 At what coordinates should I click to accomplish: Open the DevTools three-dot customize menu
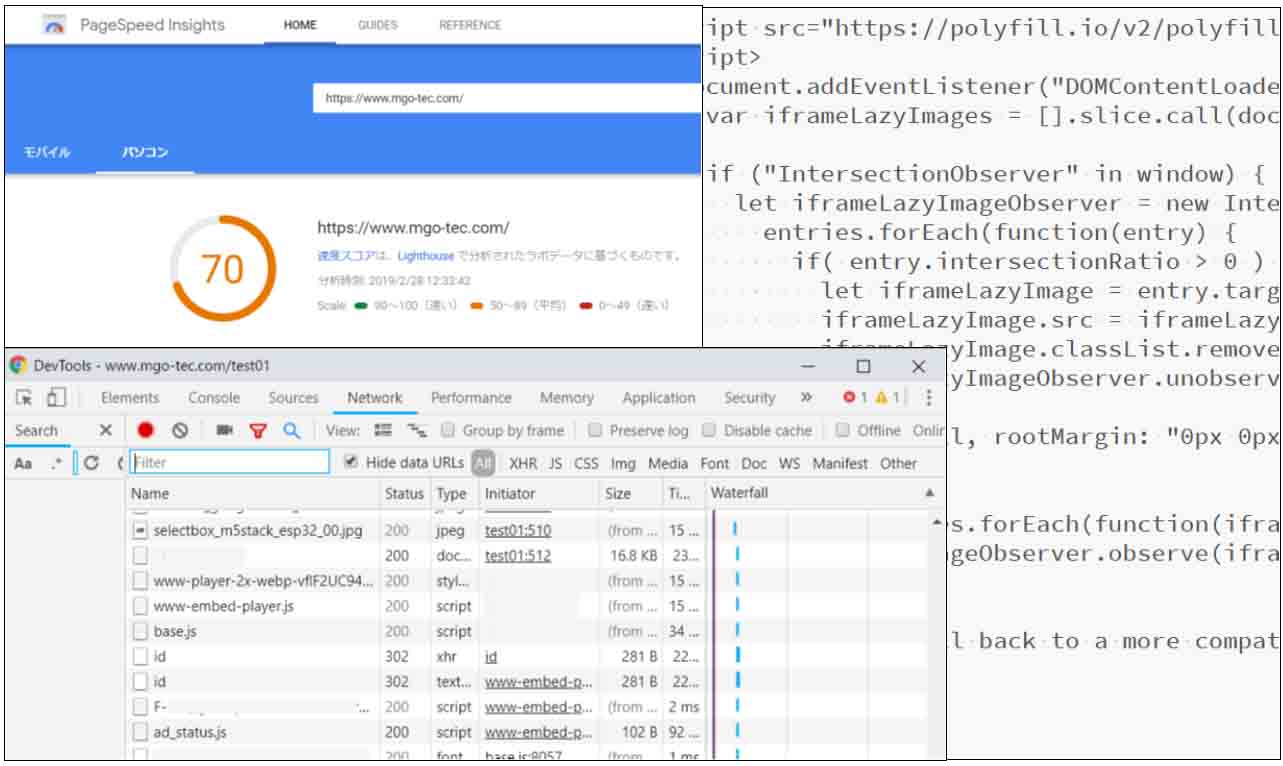[929, 398]
